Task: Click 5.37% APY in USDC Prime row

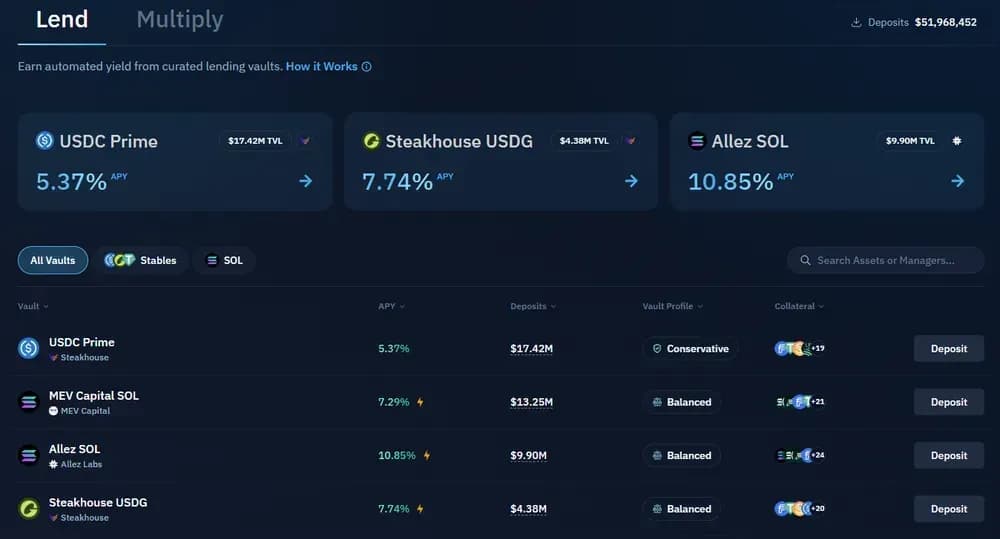Action: point(393,348)
